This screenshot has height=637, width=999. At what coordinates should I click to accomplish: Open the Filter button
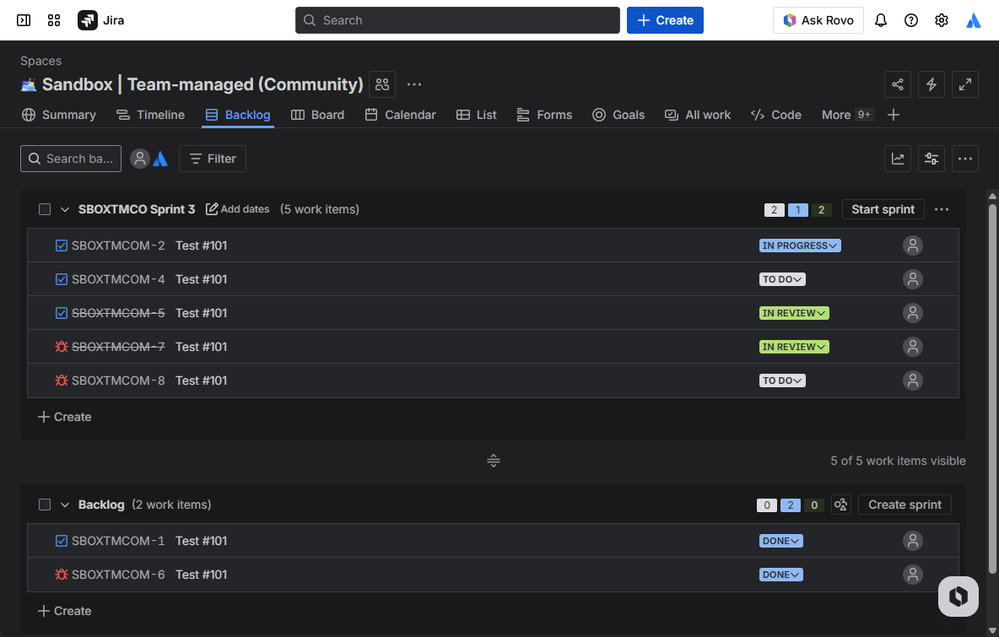pyautogui.click(x=213, y=159)
